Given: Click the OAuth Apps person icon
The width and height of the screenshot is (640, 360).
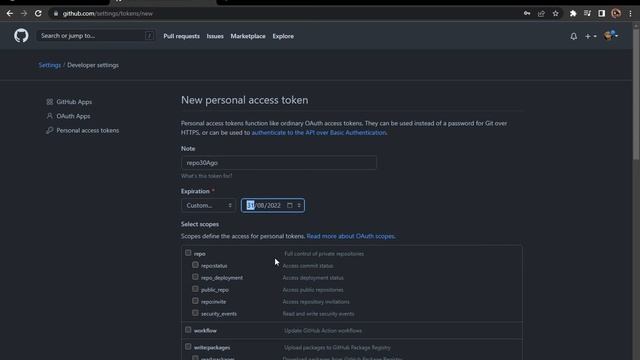Looking at the screenshot, I should 49,116.
